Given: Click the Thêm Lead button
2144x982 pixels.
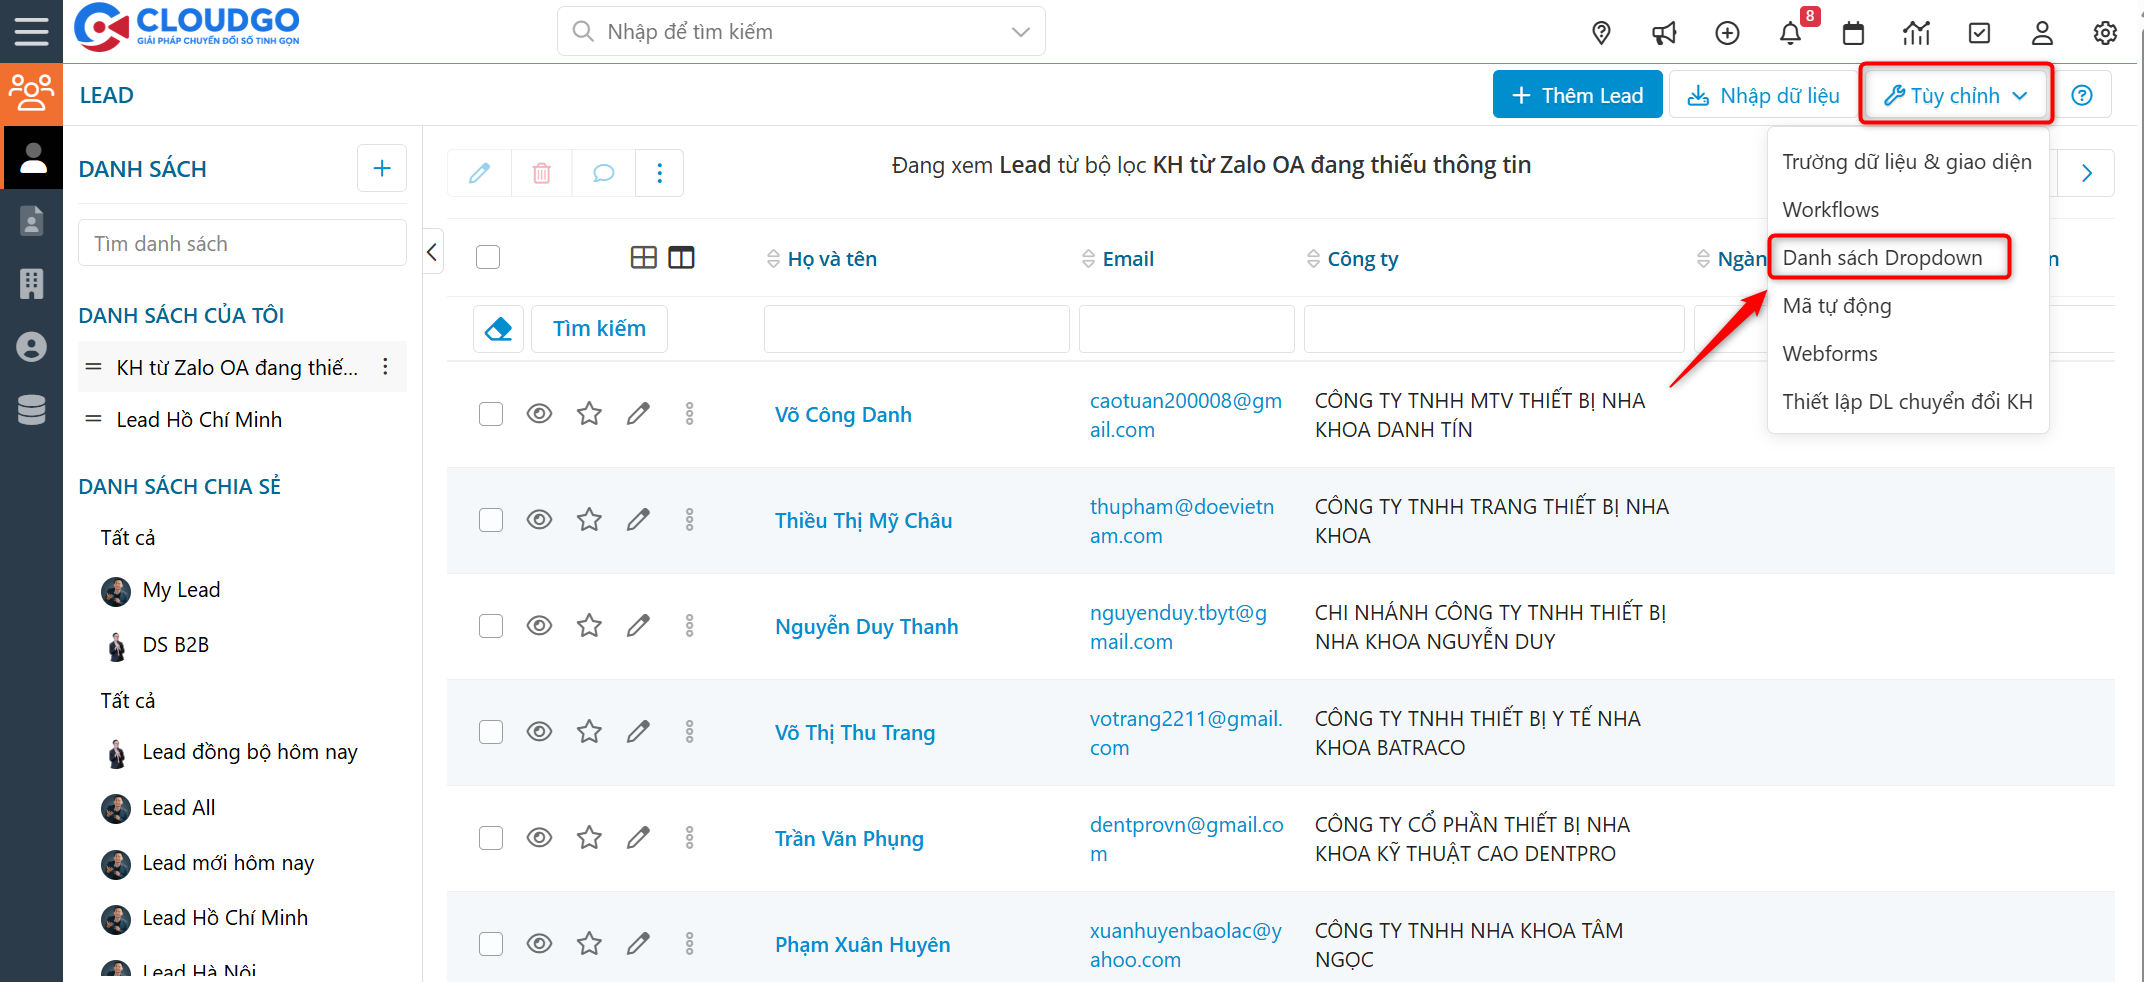Looking at the screenshot, I should (1577, 95).
